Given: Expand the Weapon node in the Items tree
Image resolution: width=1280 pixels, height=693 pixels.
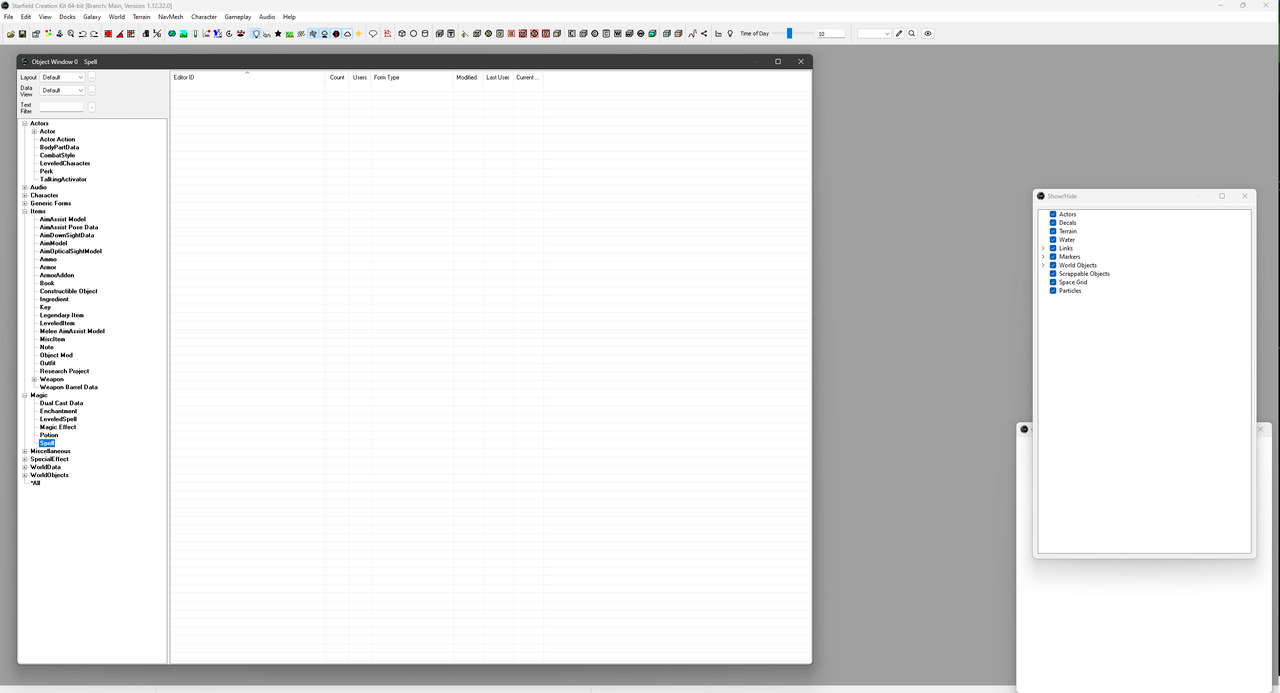Looking at the screenshot, I should [x=35, y=379].
